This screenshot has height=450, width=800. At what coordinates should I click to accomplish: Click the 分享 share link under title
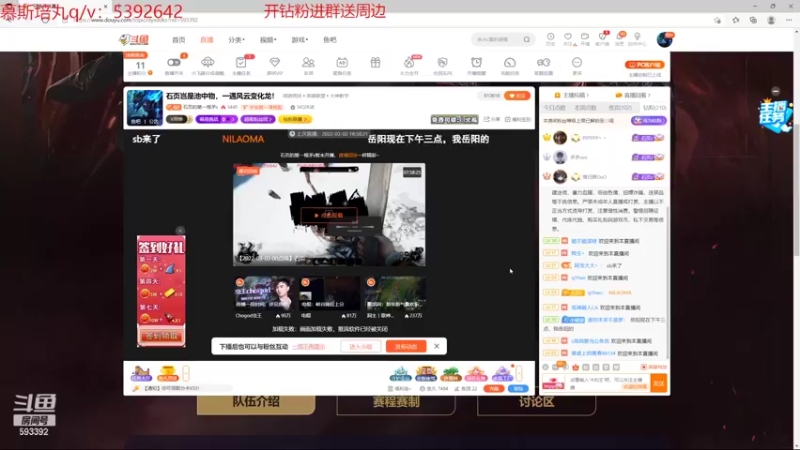tap(492, 119)
